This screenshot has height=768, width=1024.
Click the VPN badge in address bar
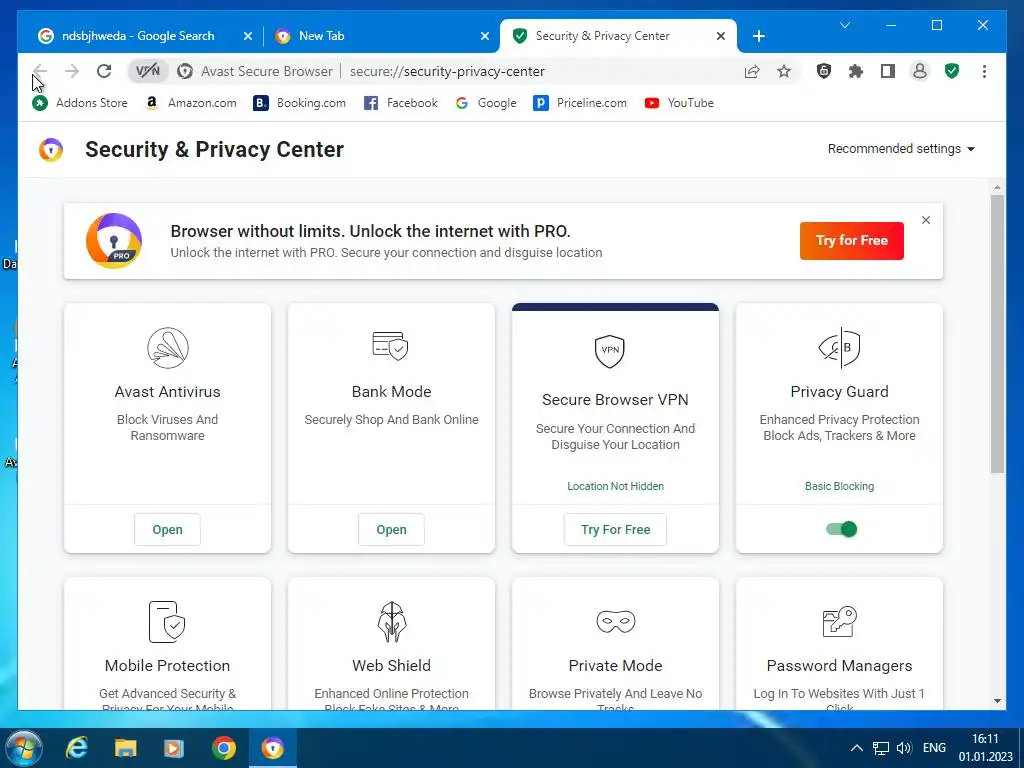click(148, 71)
